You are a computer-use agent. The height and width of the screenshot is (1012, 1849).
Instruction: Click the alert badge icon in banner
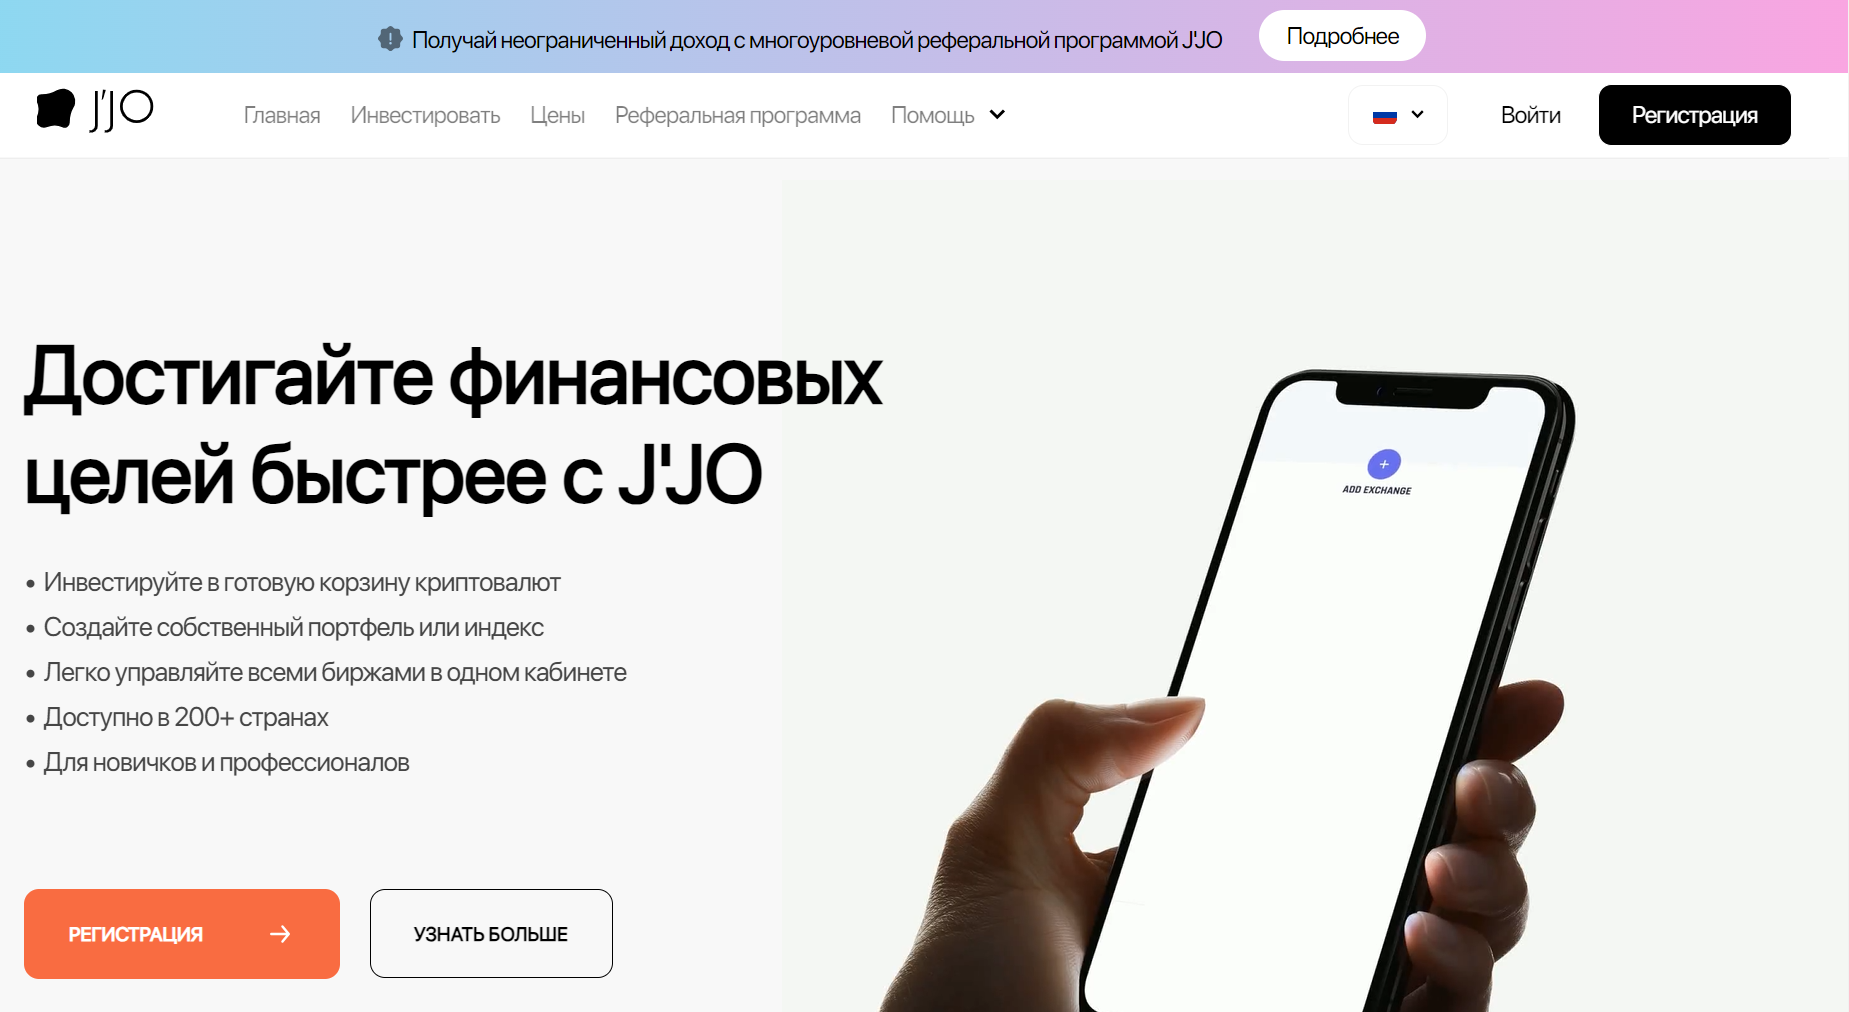[390, 39]
